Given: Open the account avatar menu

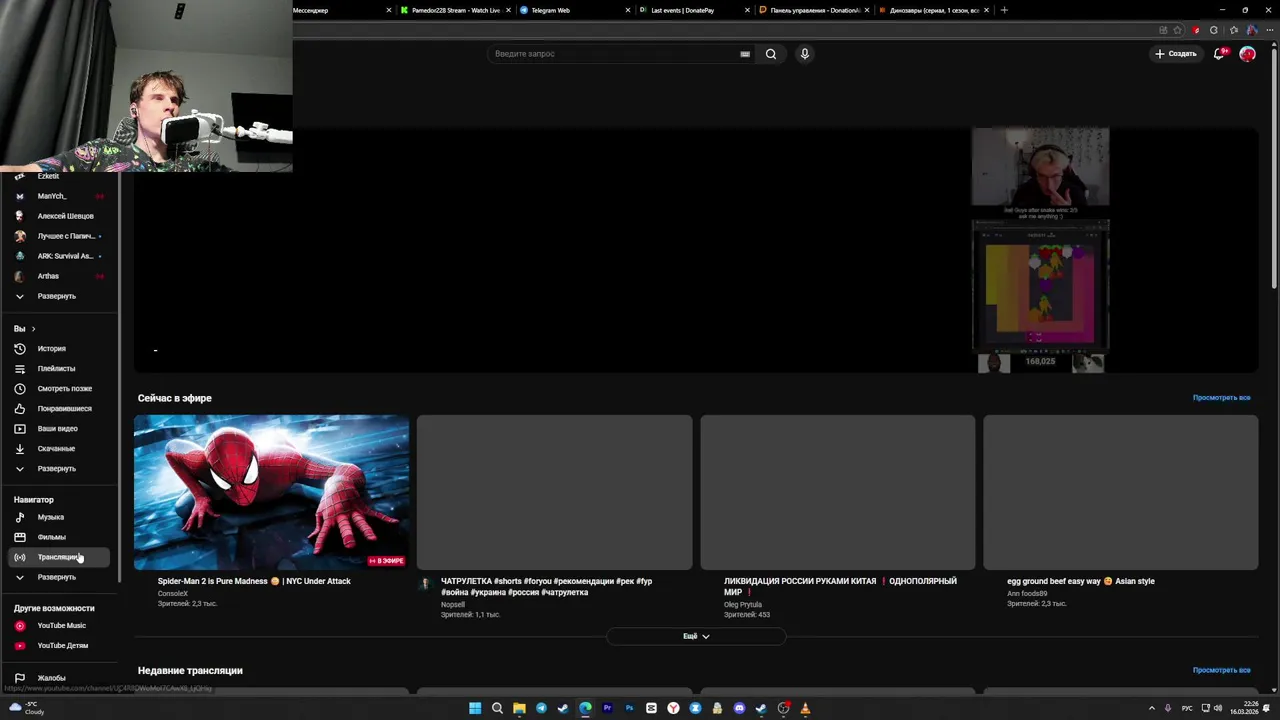Looking at the screenshot, I should [x=1247, y=54].
